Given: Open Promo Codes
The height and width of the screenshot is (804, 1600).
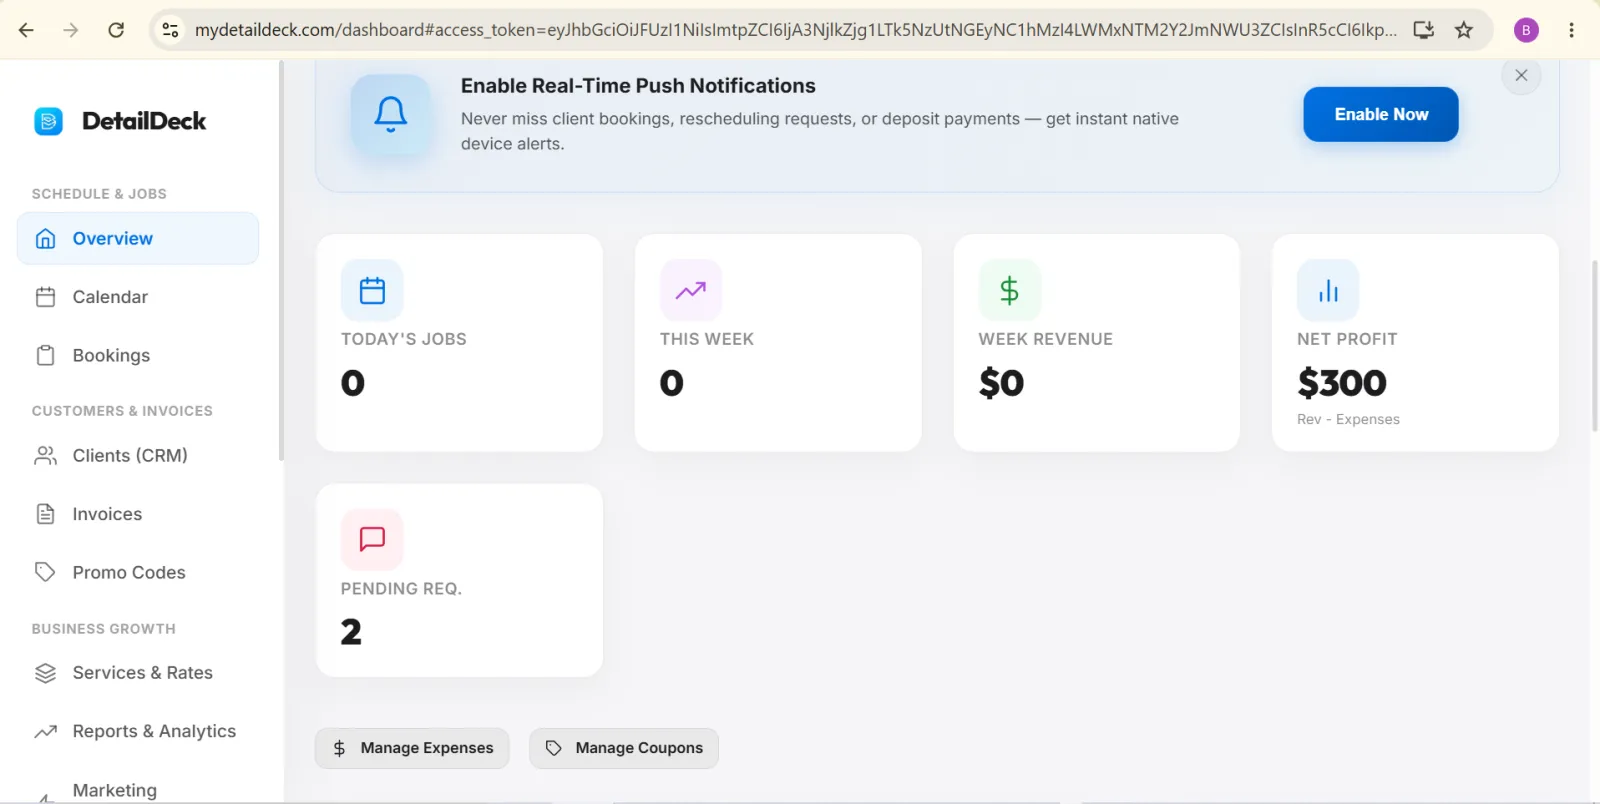Looking at the screenshot, I should pyautogui.click(x=138, y=572).
